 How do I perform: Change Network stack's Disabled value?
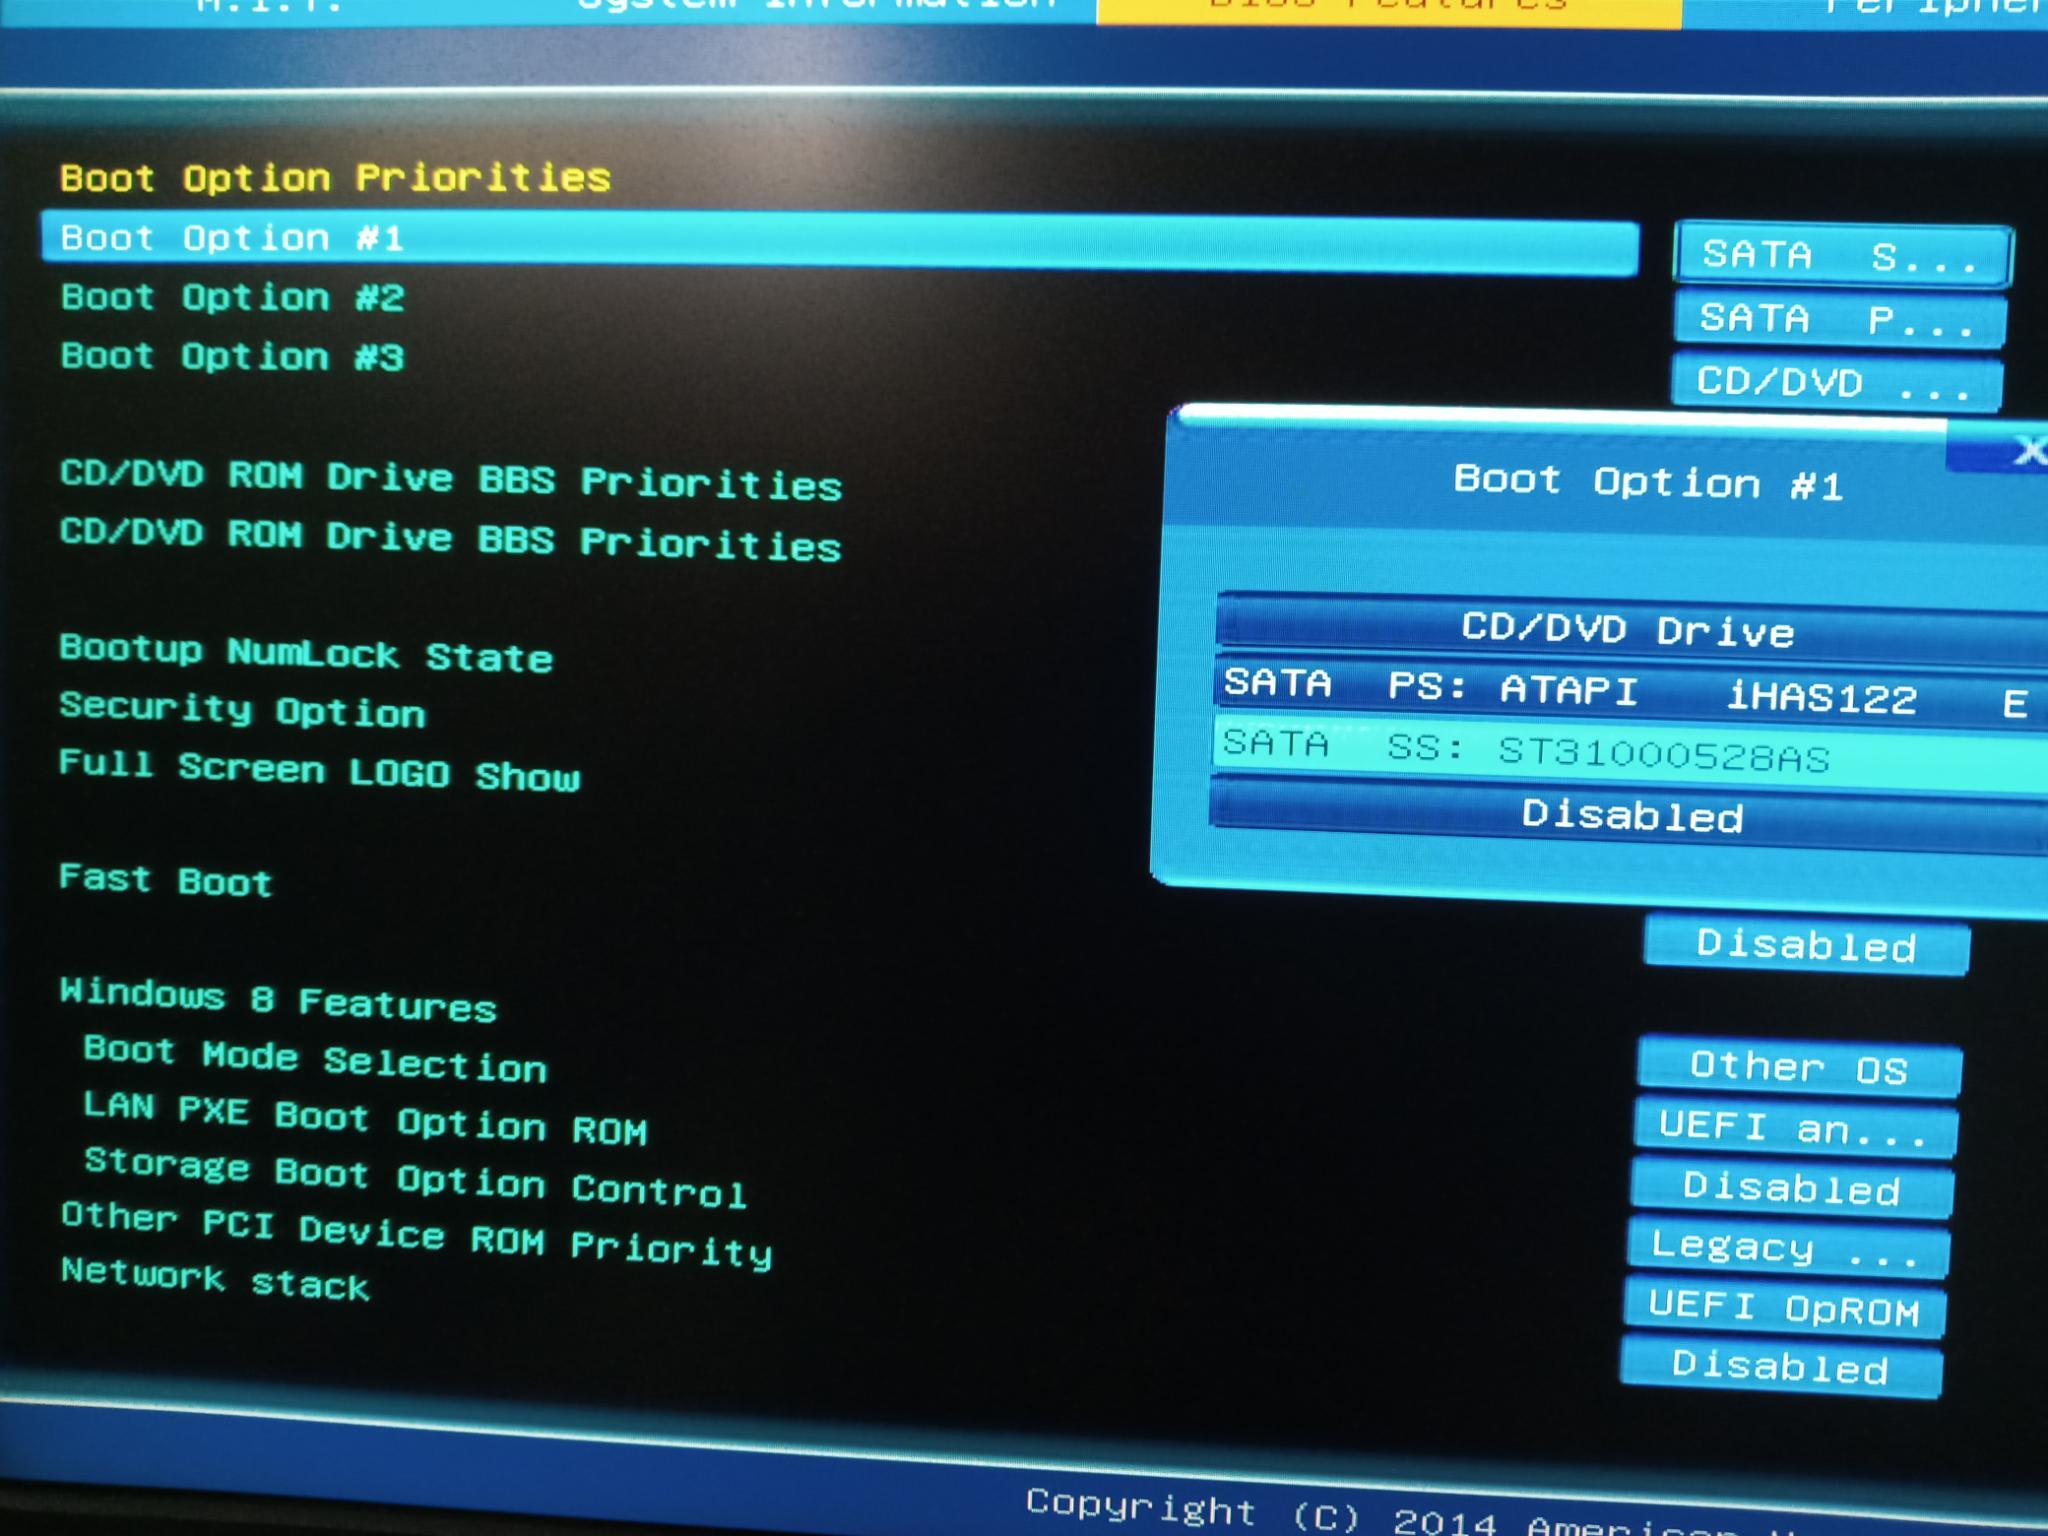1781,1366
